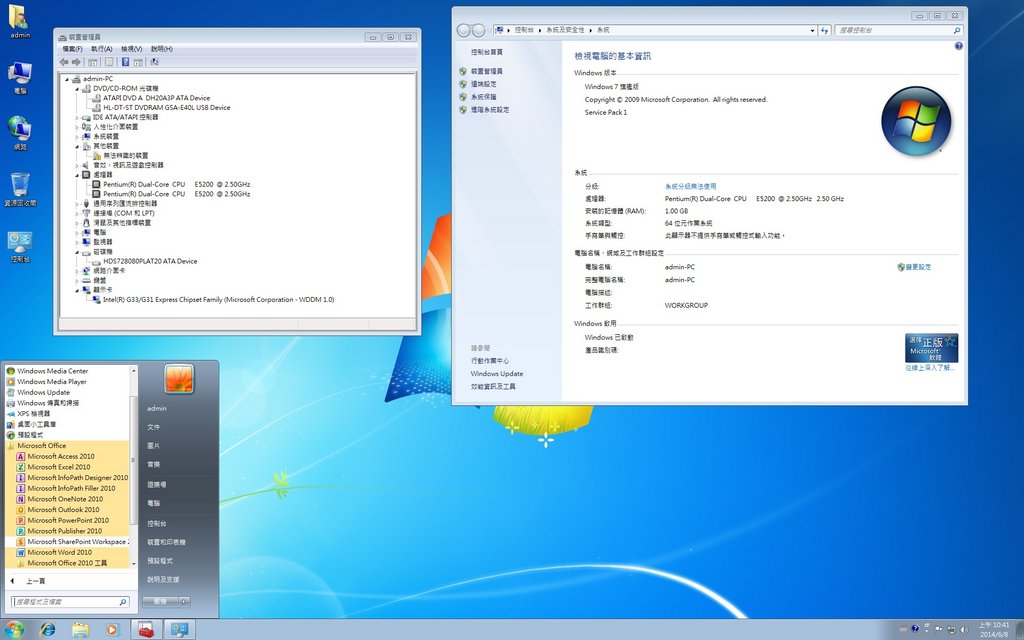Expand the IDE ATA/ATAPI 控制器 node
Image resolution: width=1024 pixels, height=640 pixels.
[x=76, y=117]
